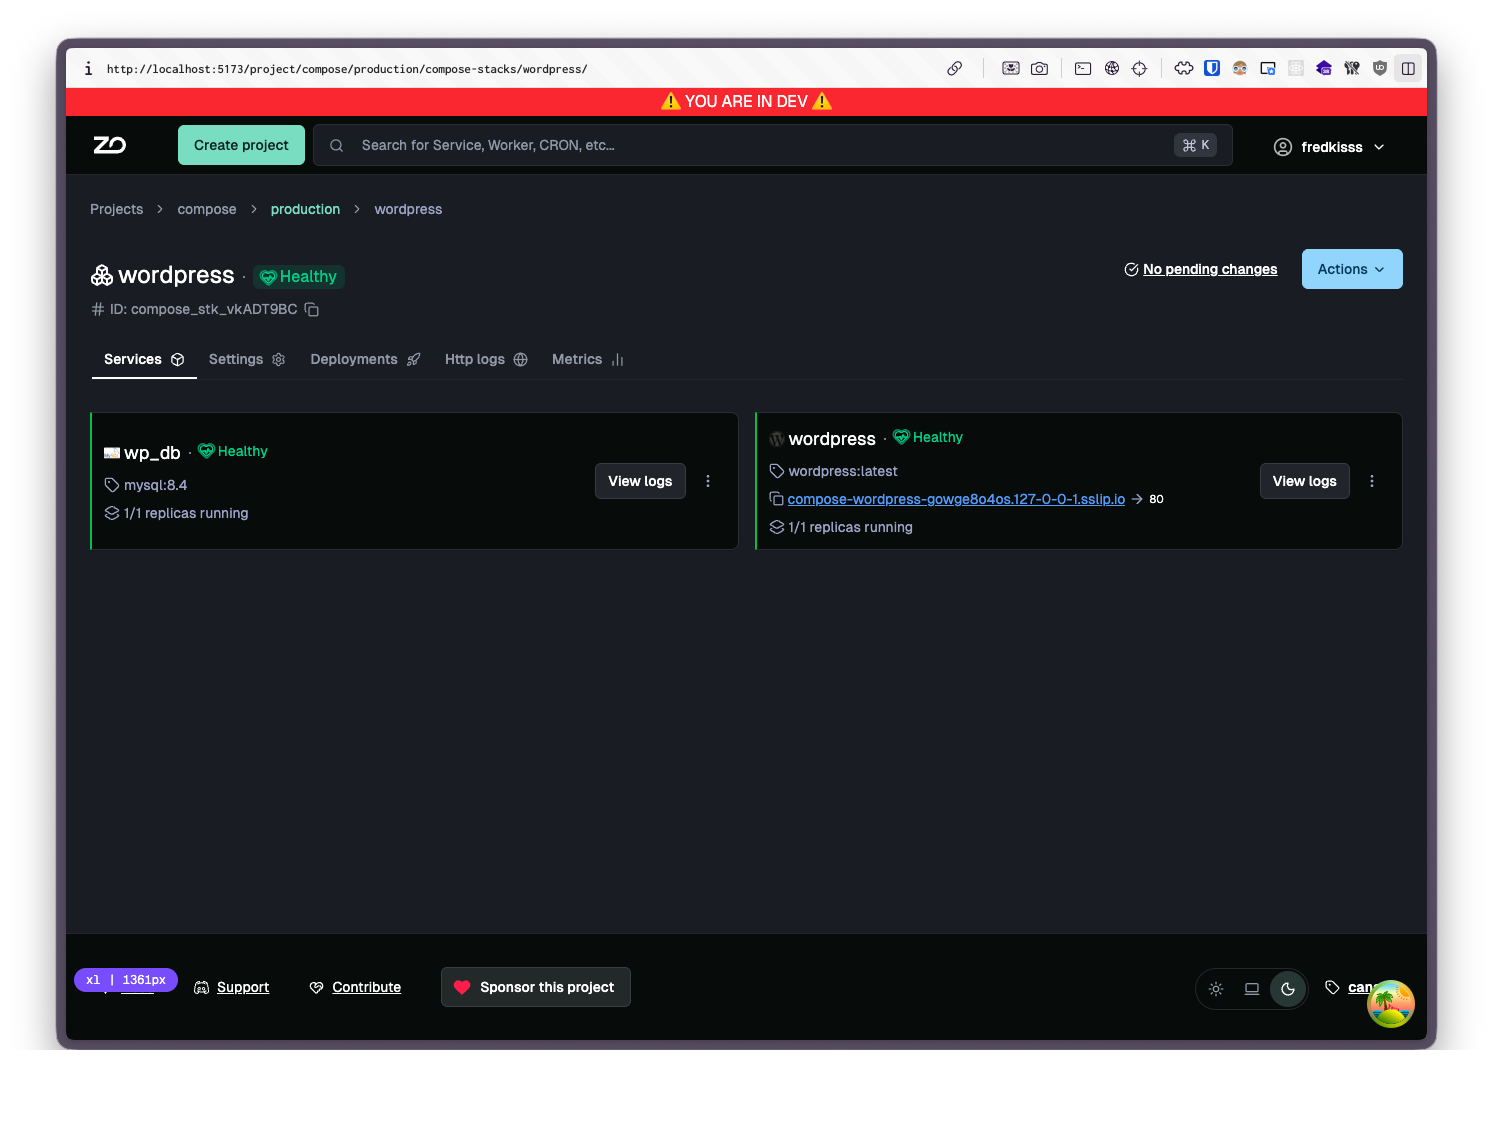Open the compose breadcrumb link

207,209
